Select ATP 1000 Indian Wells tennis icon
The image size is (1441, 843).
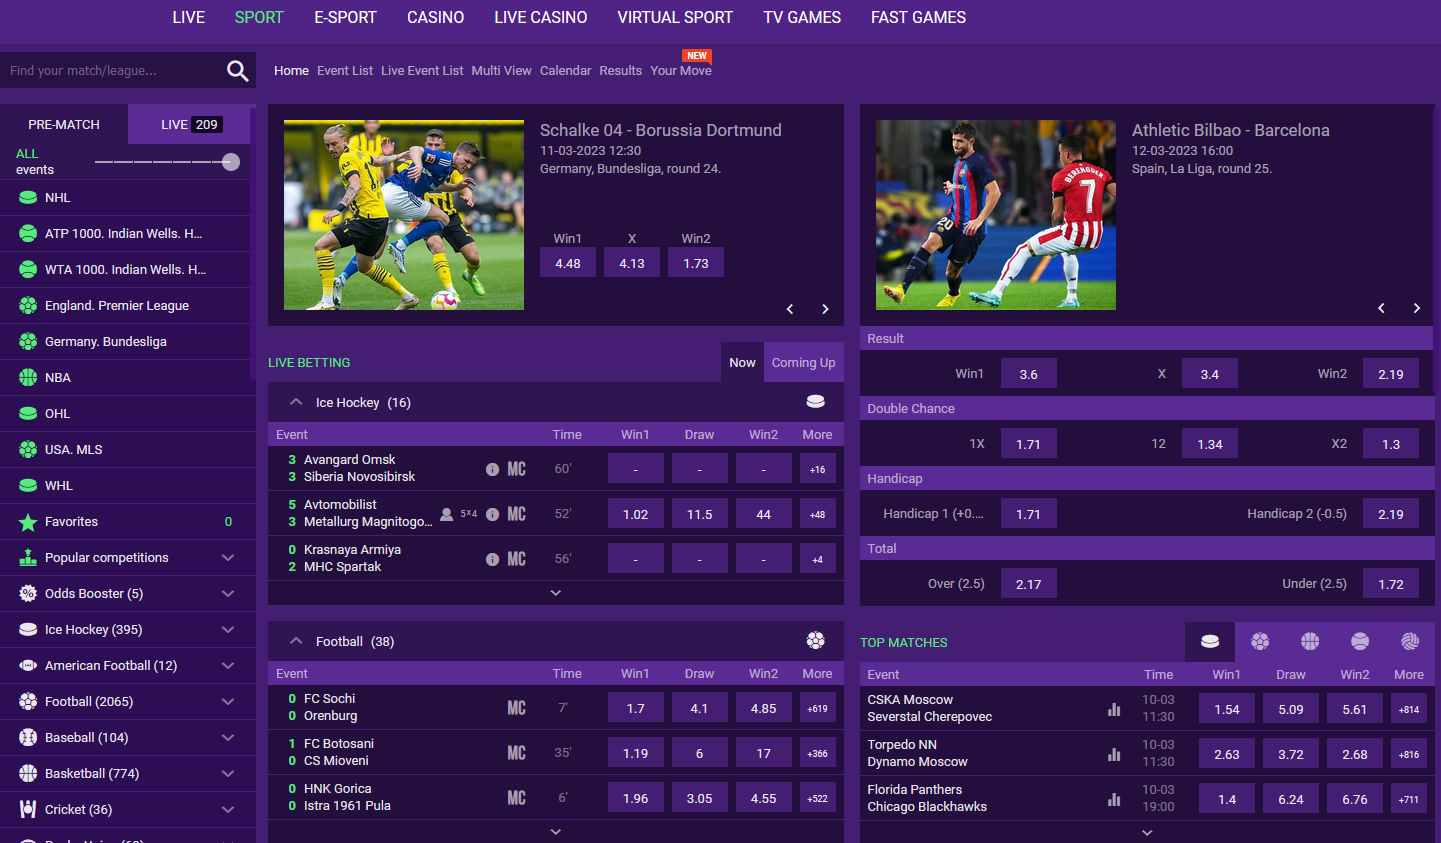coord(28,234)
